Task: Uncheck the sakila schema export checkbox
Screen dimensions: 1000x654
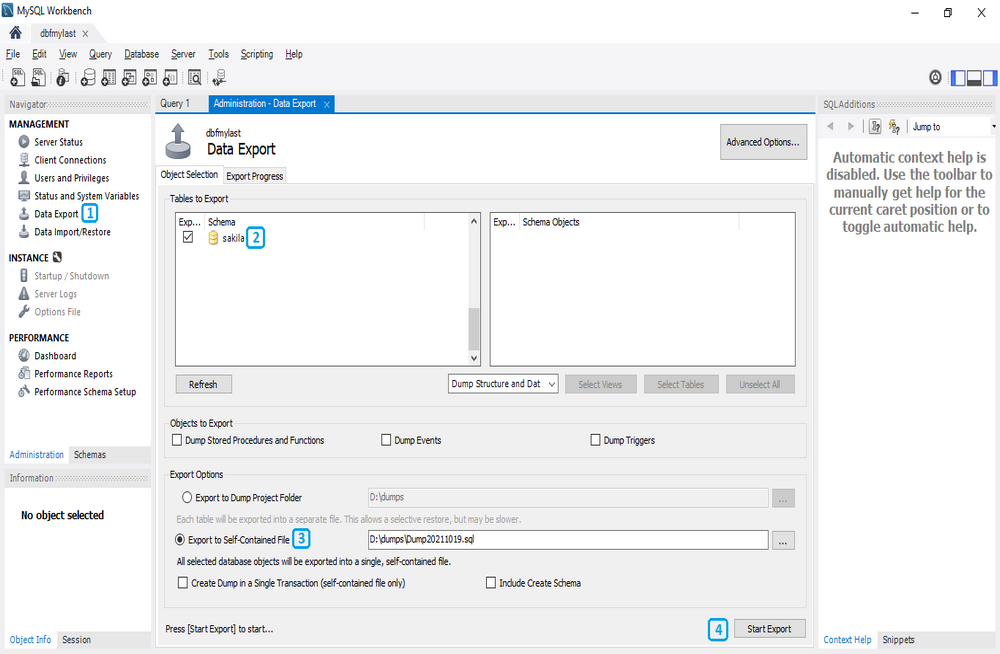Action: 188,237
